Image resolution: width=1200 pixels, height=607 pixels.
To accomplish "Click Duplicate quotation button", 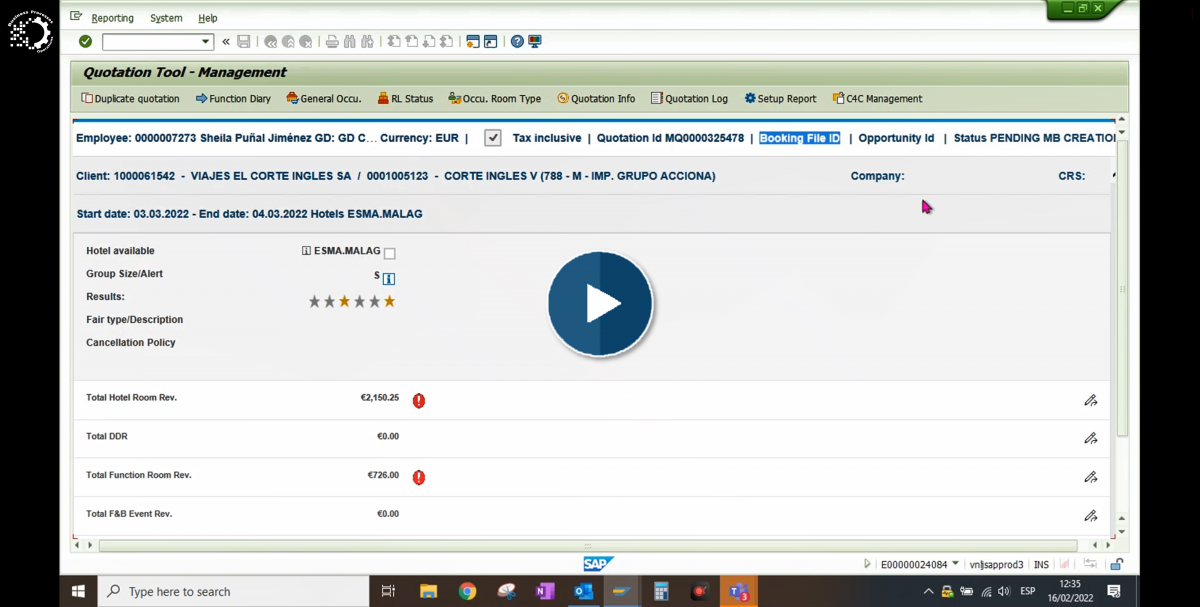I will [131, 99].
